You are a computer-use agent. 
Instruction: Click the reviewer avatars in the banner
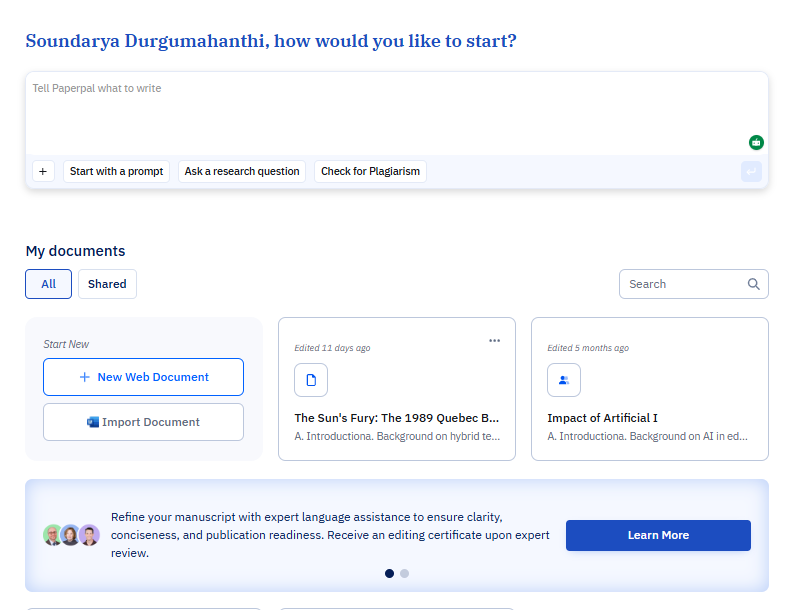pyautogui.click(x=71, y=535)
